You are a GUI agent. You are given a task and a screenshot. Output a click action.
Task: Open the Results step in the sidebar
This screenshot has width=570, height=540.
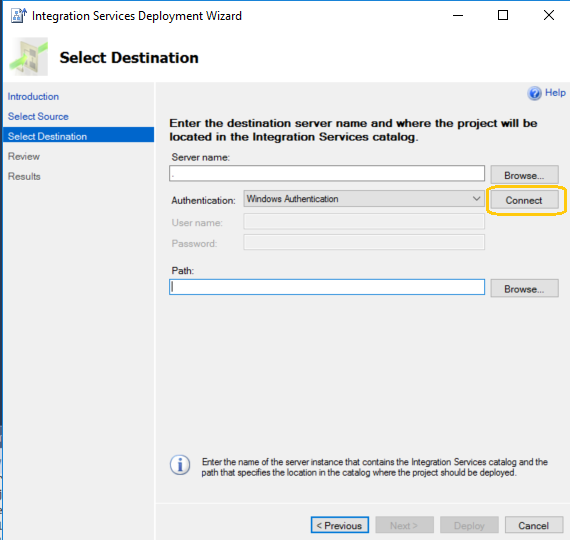[24, 176]
